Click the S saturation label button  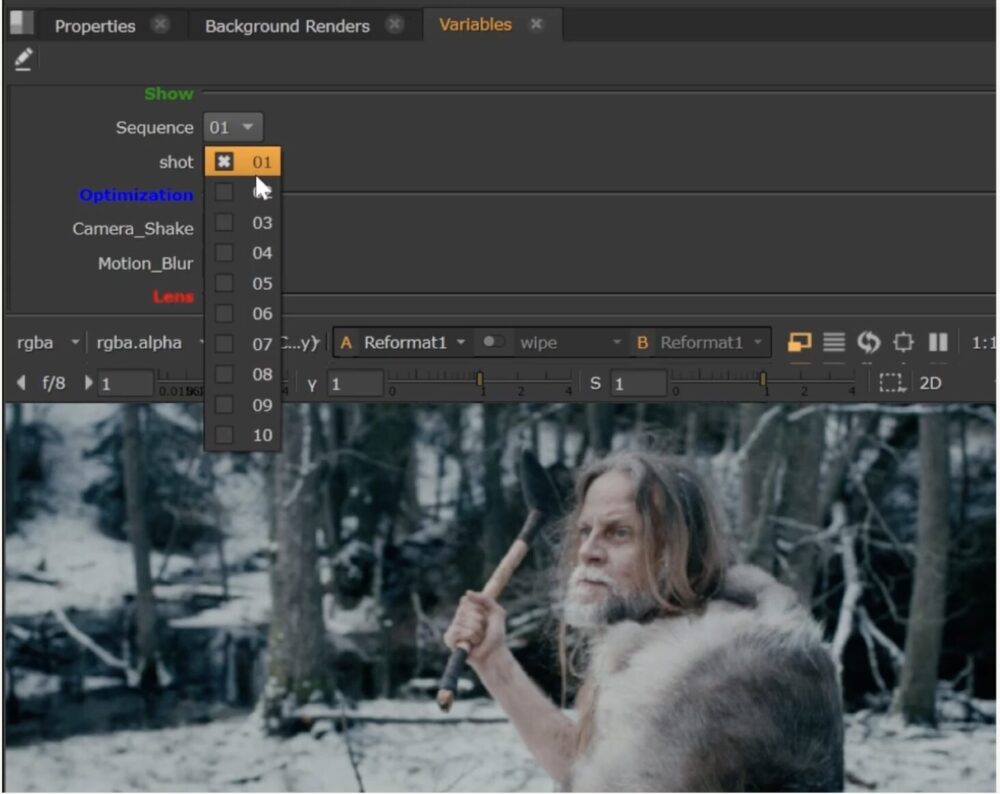594,383
